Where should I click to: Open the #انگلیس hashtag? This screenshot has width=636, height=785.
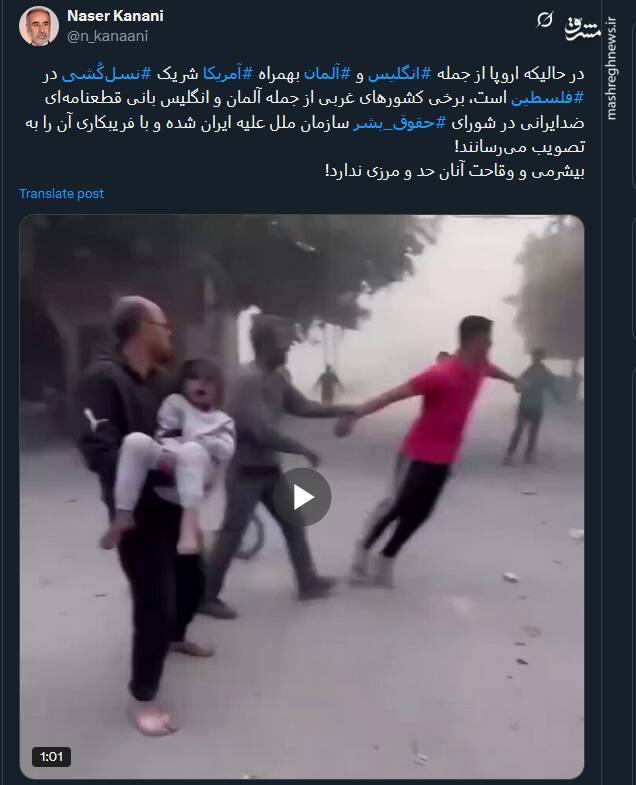pos(399,74)
